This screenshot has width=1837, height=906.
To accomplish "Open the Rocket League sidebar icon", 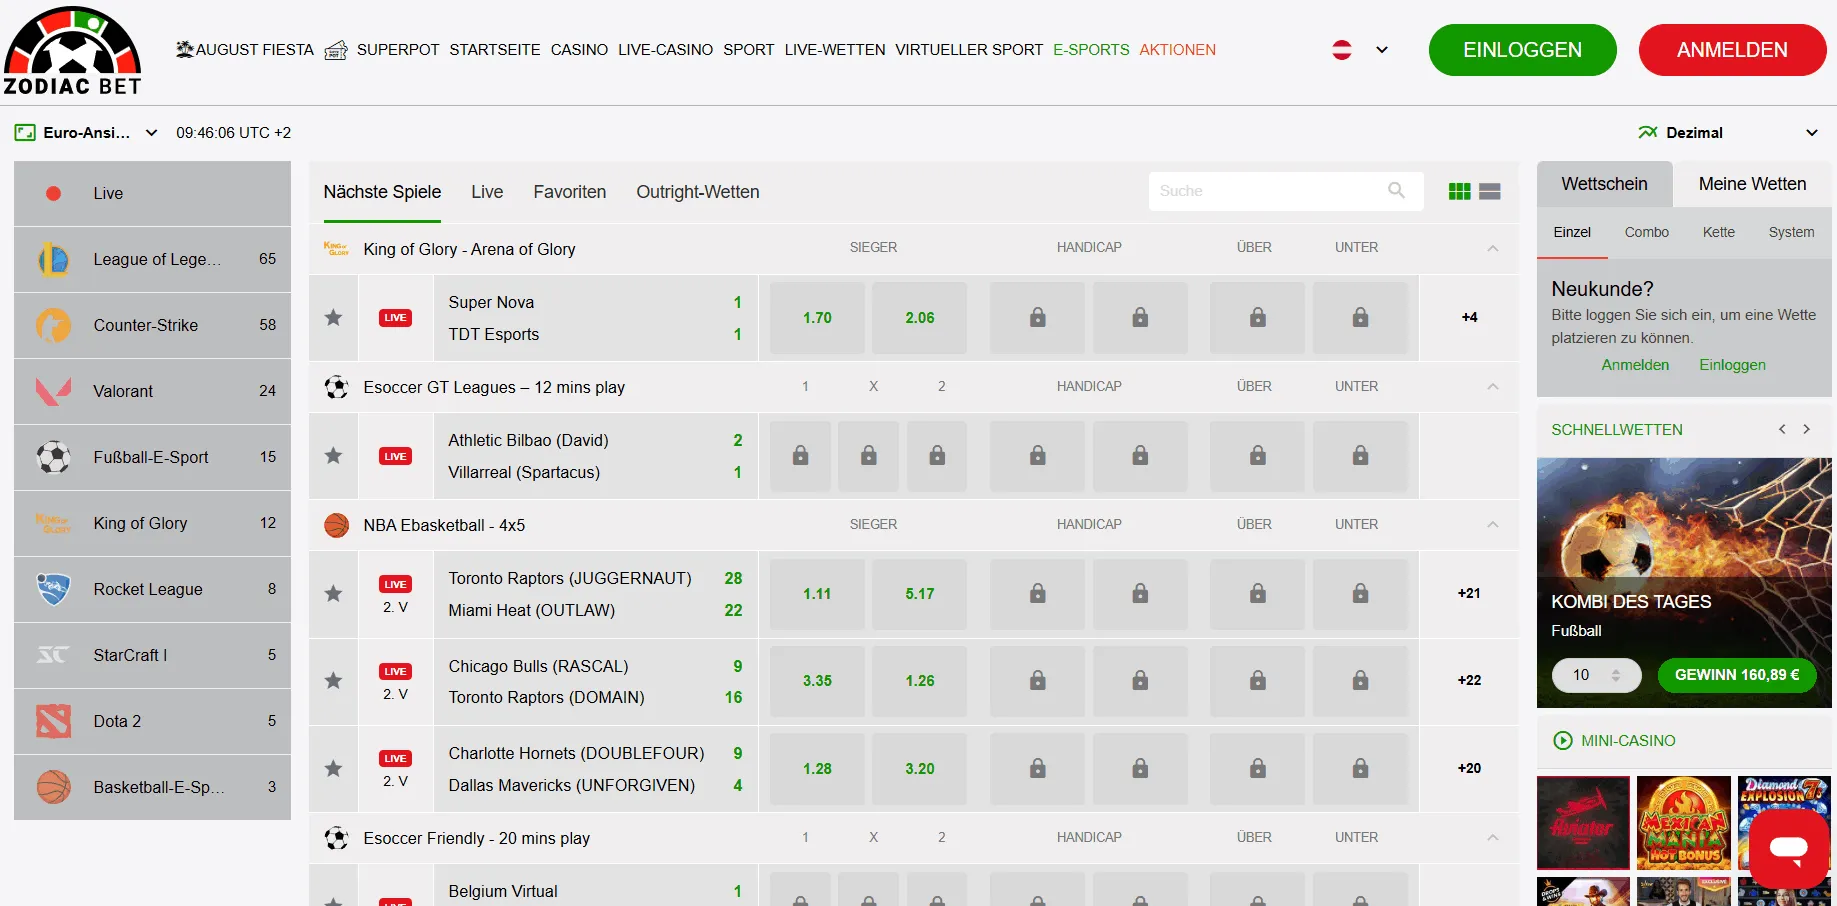I will (54, 589).
